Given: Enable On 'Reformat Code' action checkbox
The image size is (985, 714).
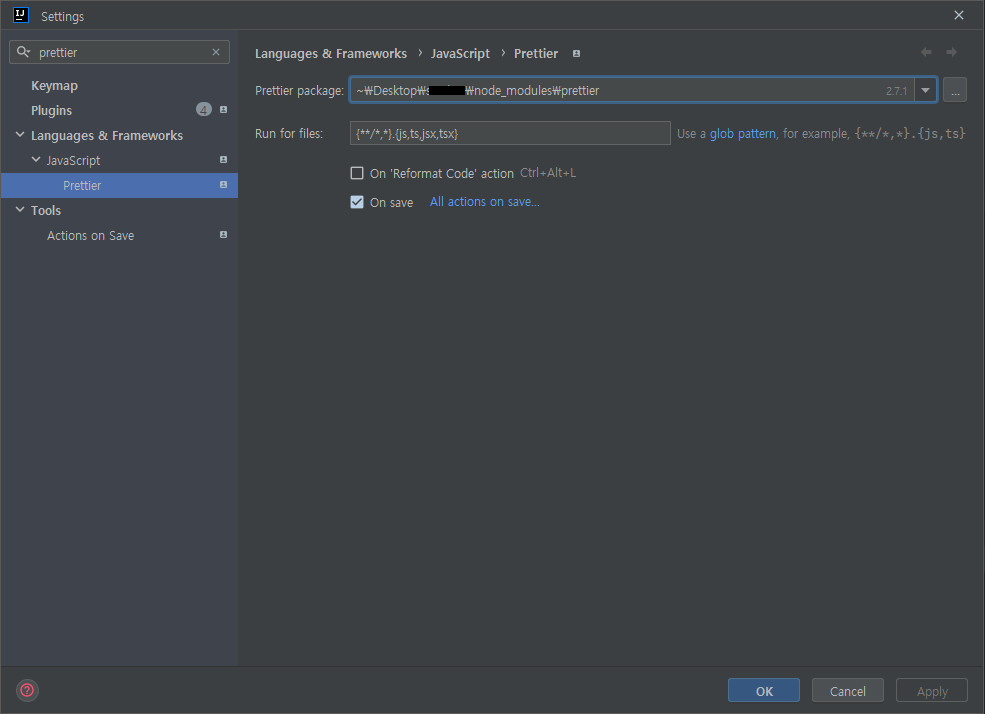Looking at the screenshot, I should 357,173.
